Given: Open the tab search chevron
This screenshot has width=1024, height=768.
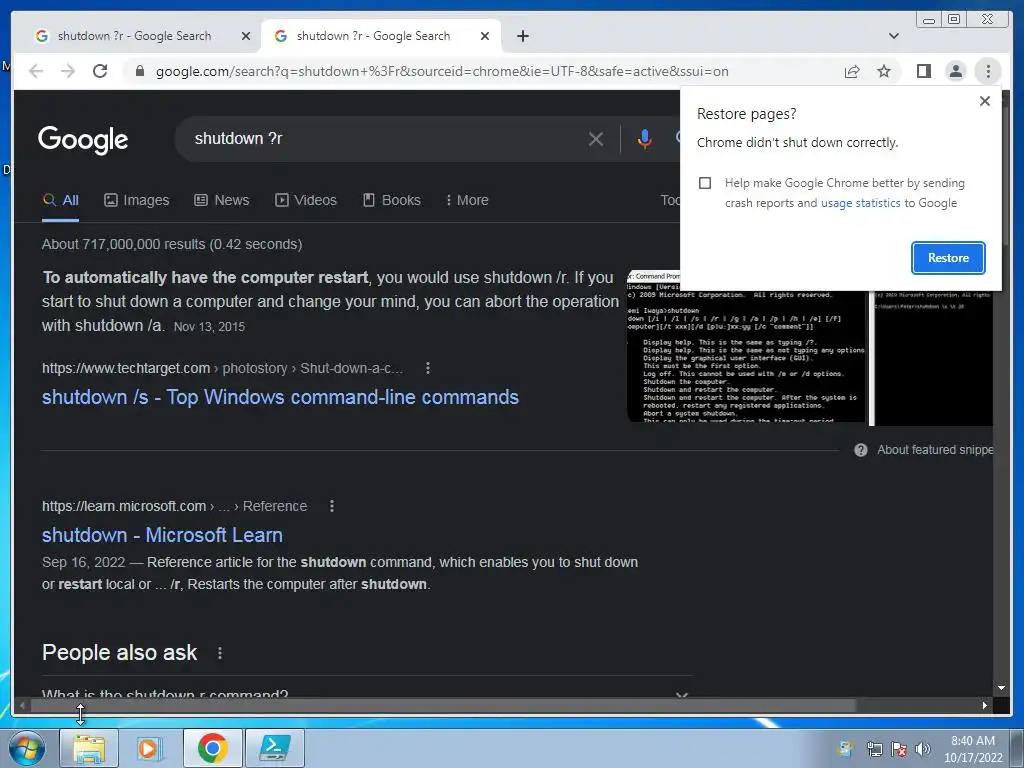Looking at the screenshot, I should pos(894,36).
